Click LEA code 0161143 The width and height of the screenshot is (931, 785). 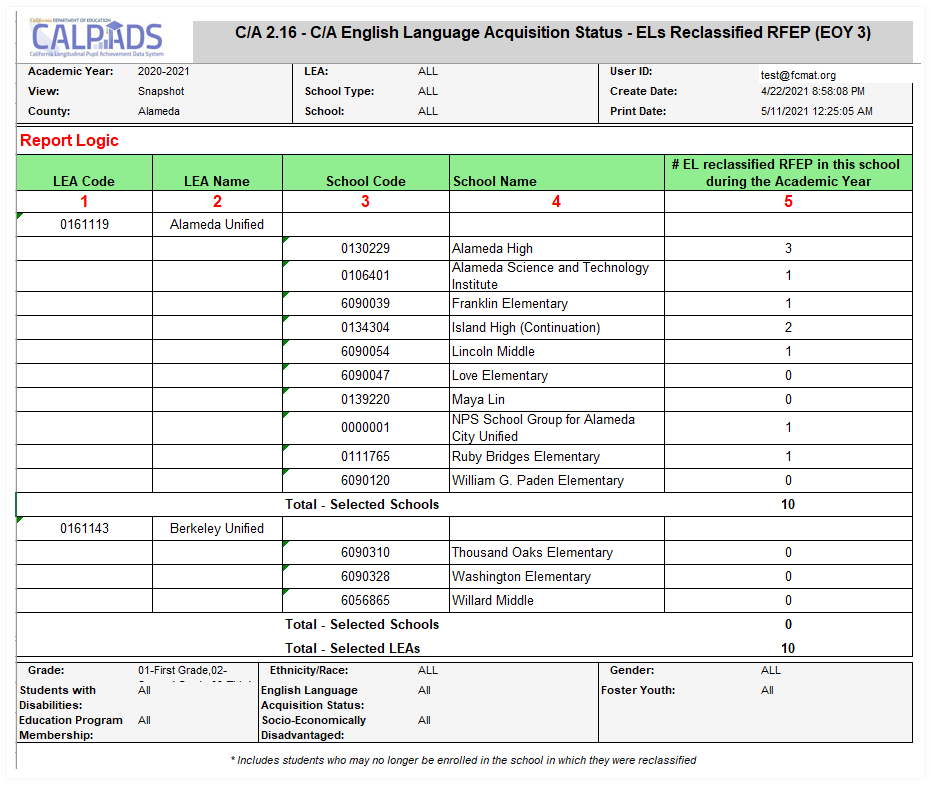(x=84, y=529)
